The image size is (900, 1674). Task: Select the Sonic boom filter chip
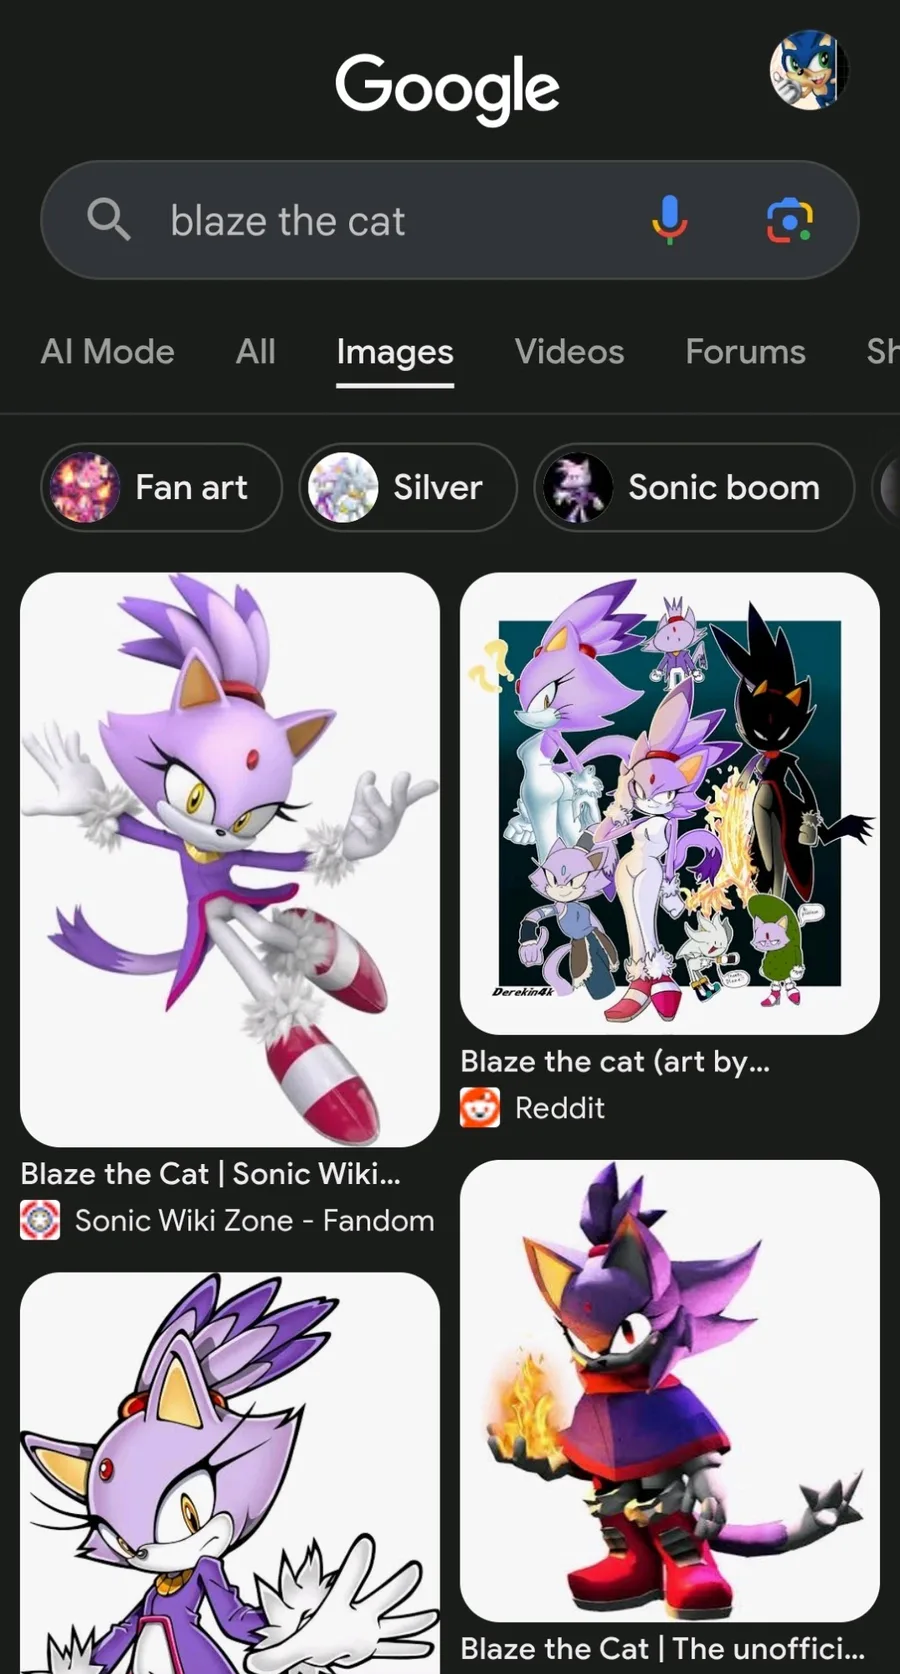pyautogui.click(x=694, y=487)
